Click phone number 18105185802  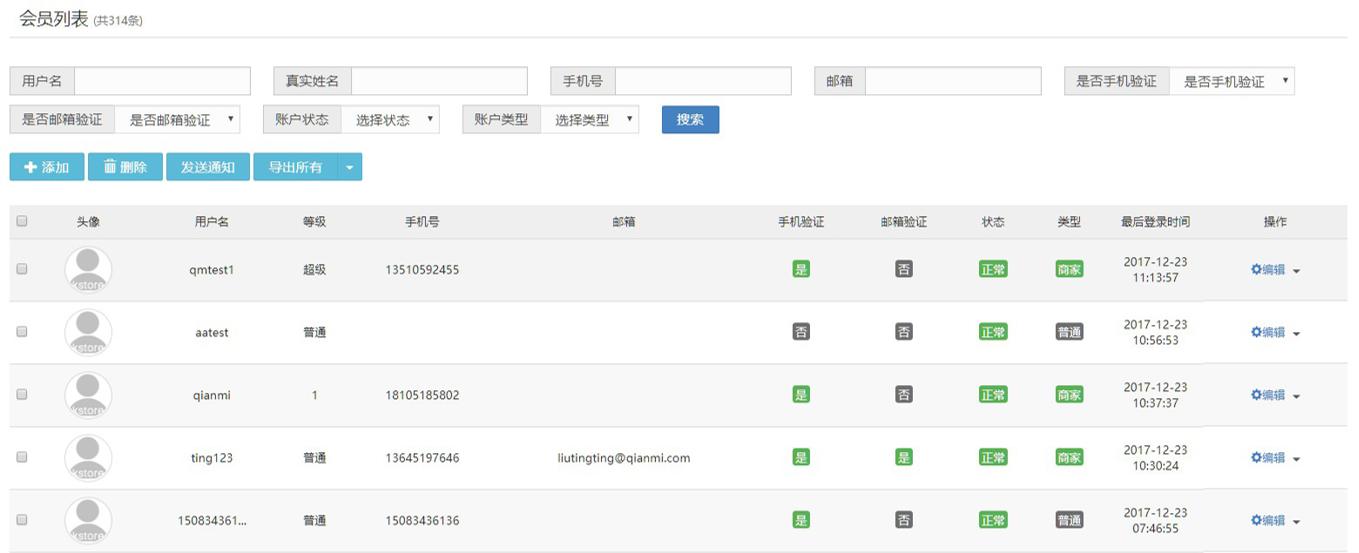click(x=422, y=395)
